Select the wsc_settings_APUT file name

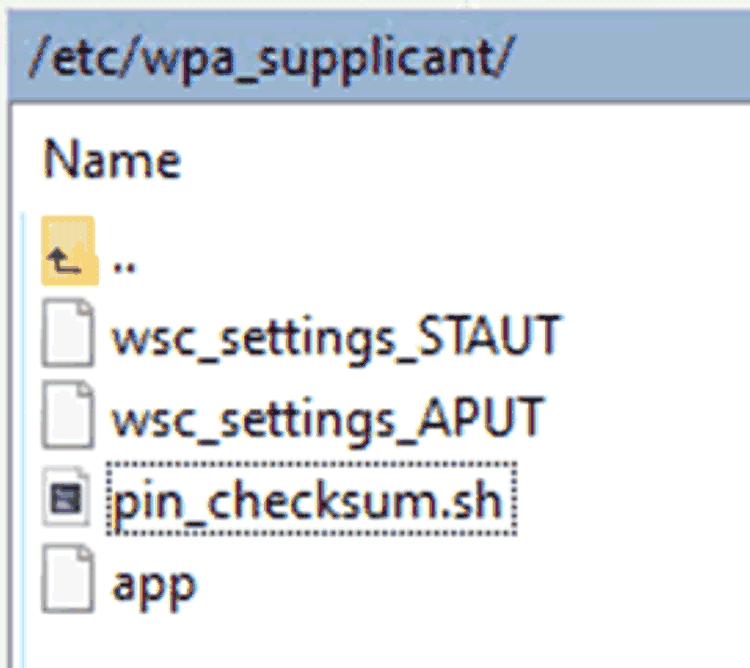(x=327, y=416)
